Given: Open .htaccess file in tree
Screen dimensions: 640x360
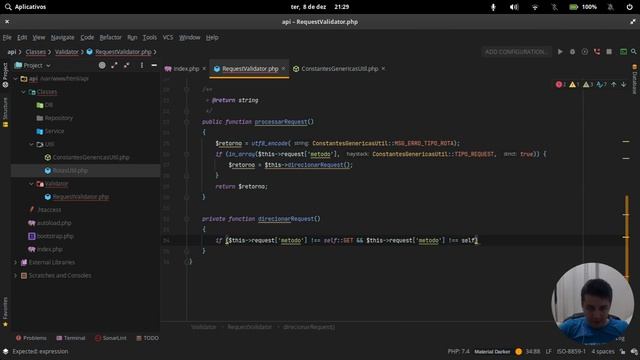Looking at the screenshot, I should [45, 210].
